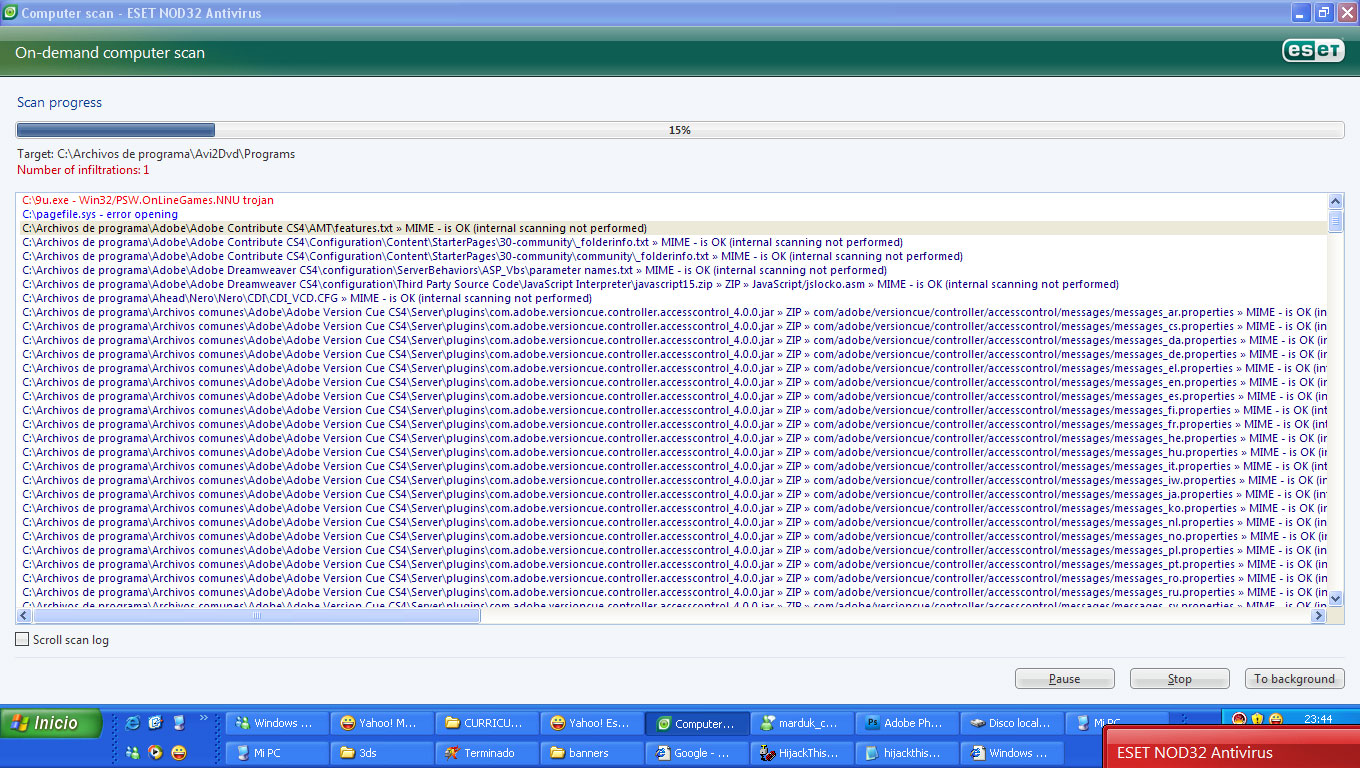Open the marduk_c taskbar window
The width and height of the screenshot is (1360, 768).
tap(802, 723)
